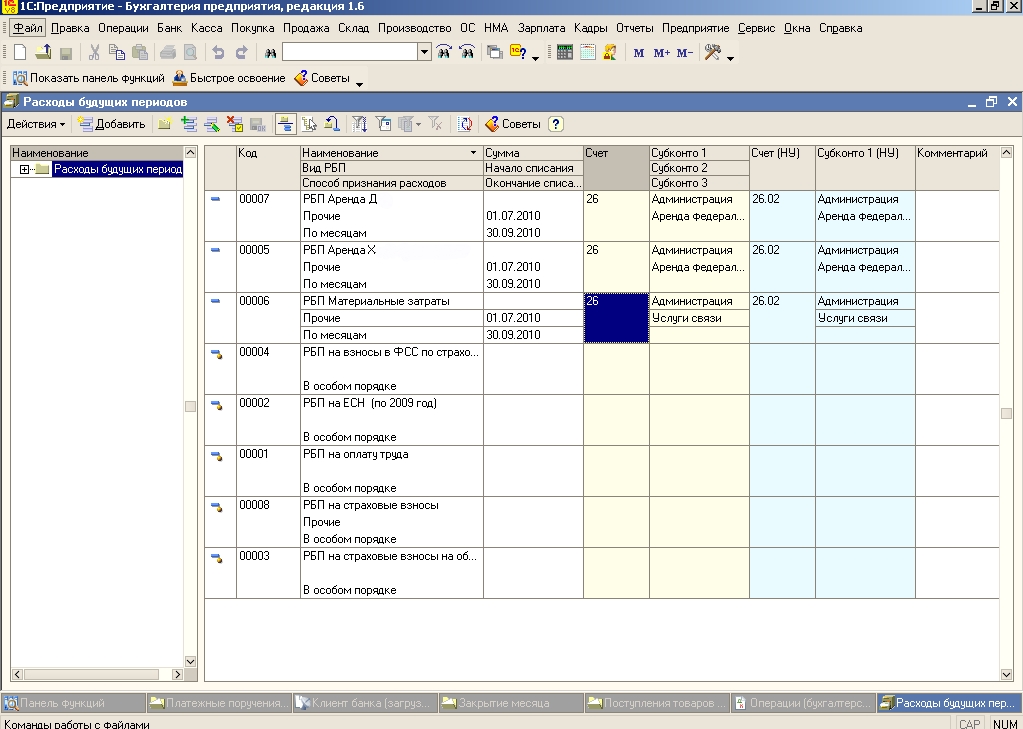Viewport: 1023px width, 729px height.
Task: Click the Добавить button
Action: (112, 124)
